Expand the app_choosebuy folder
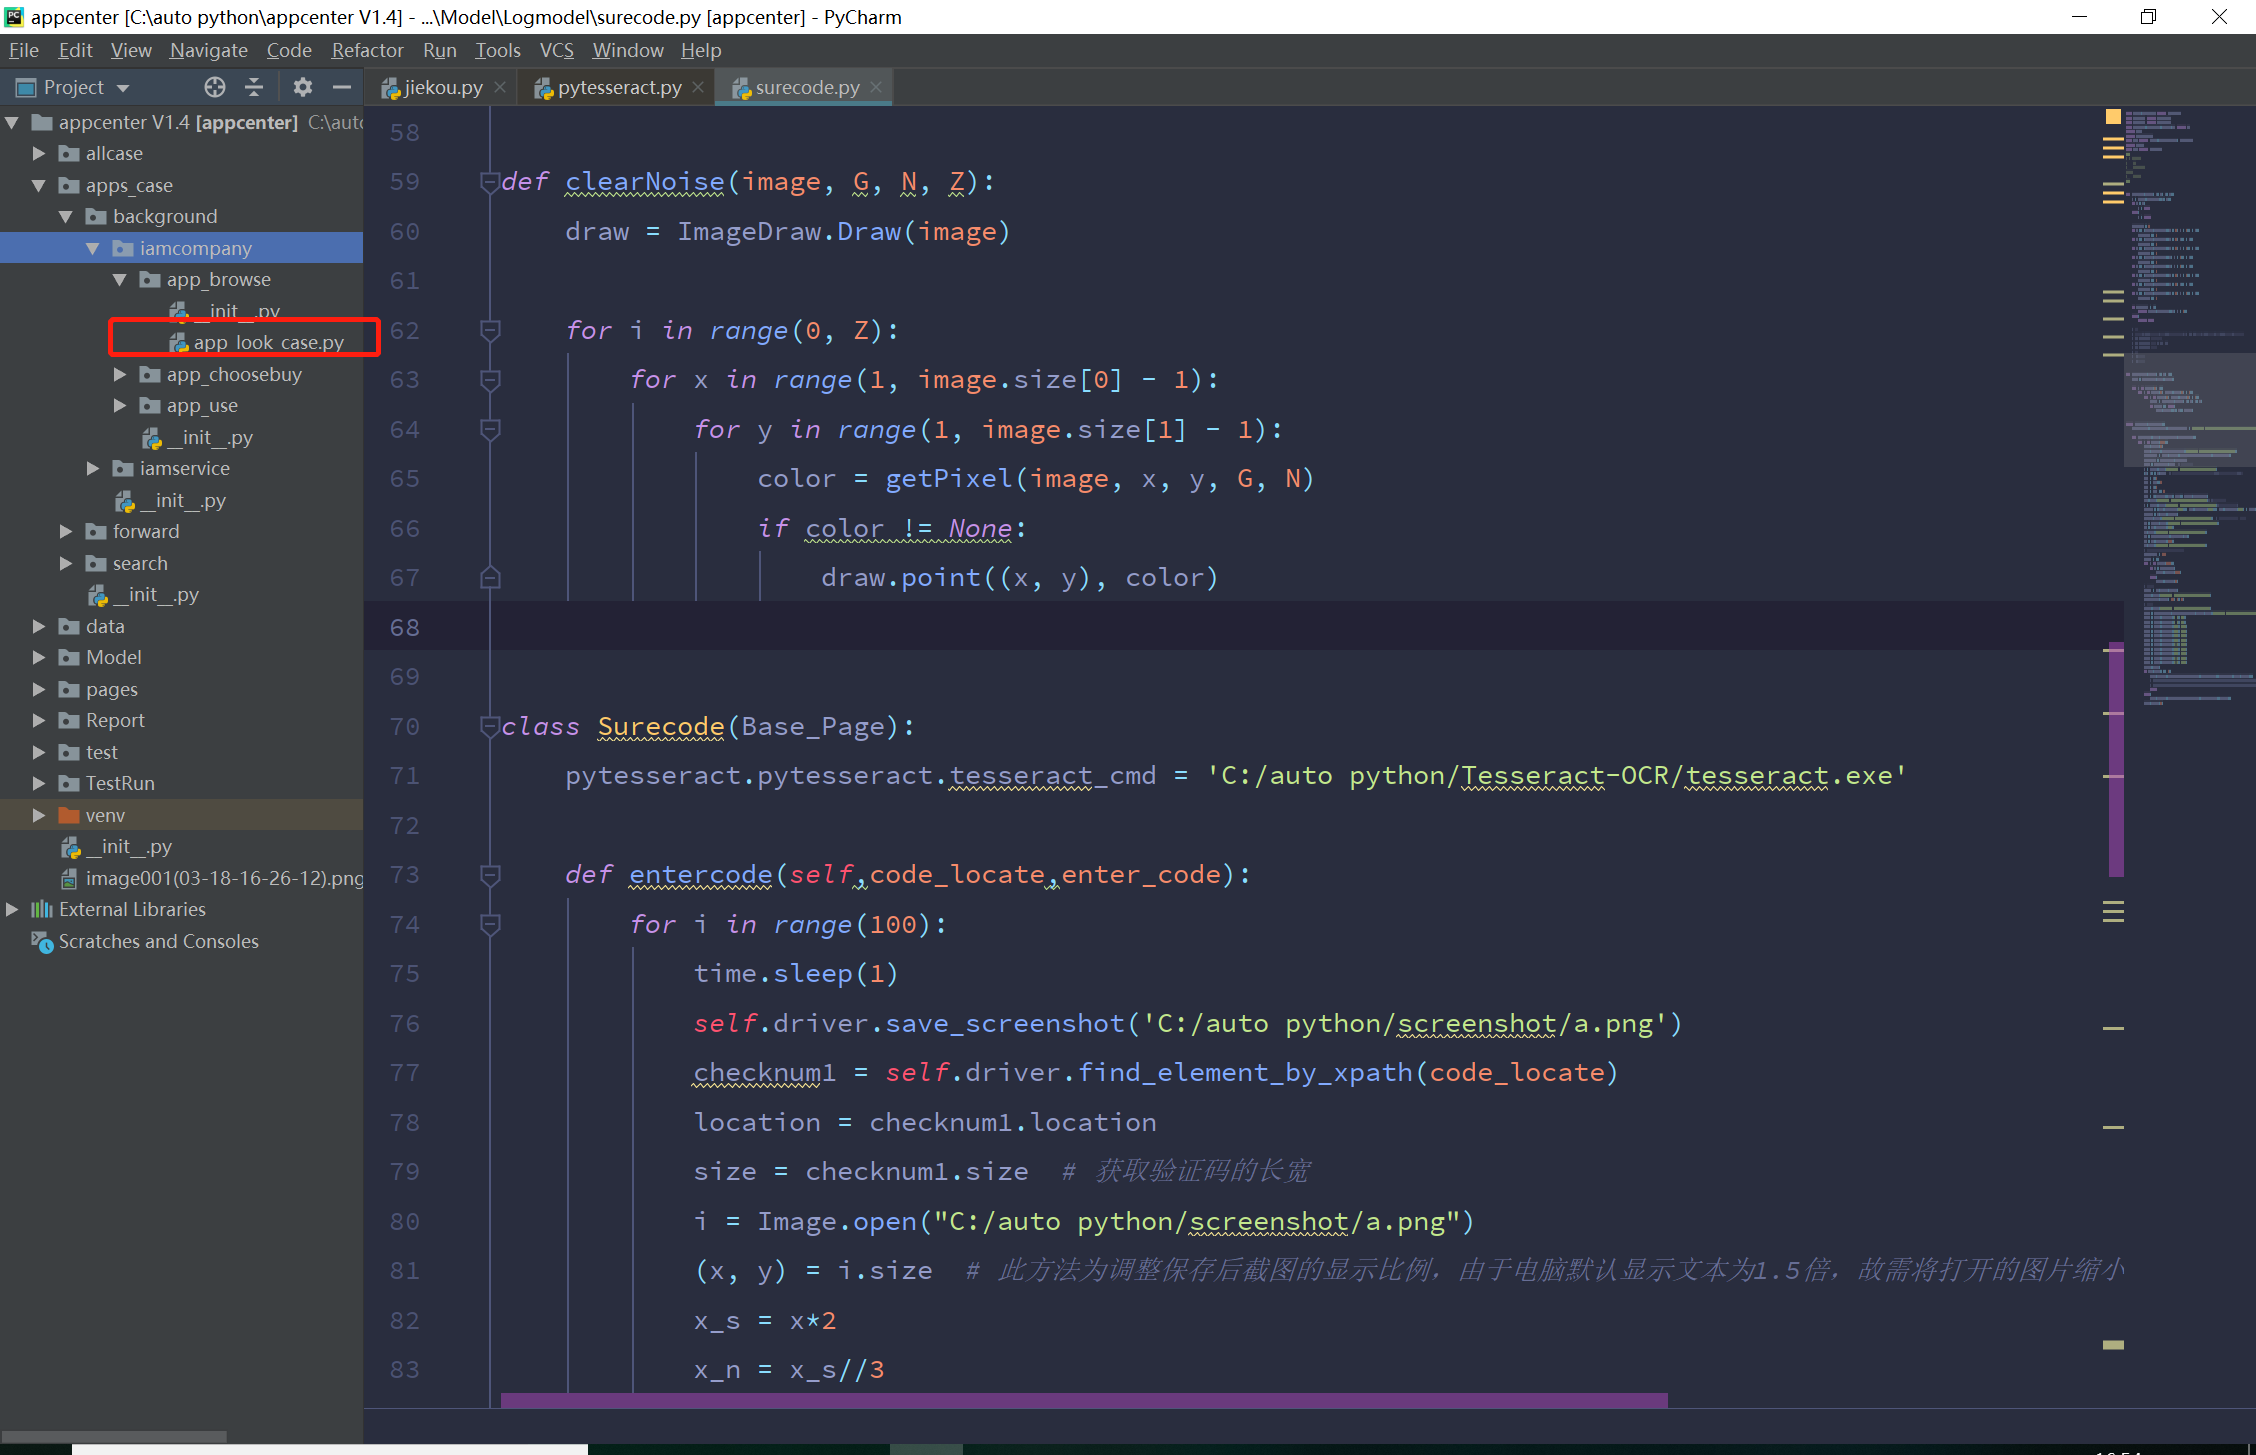 coord(120,374)
